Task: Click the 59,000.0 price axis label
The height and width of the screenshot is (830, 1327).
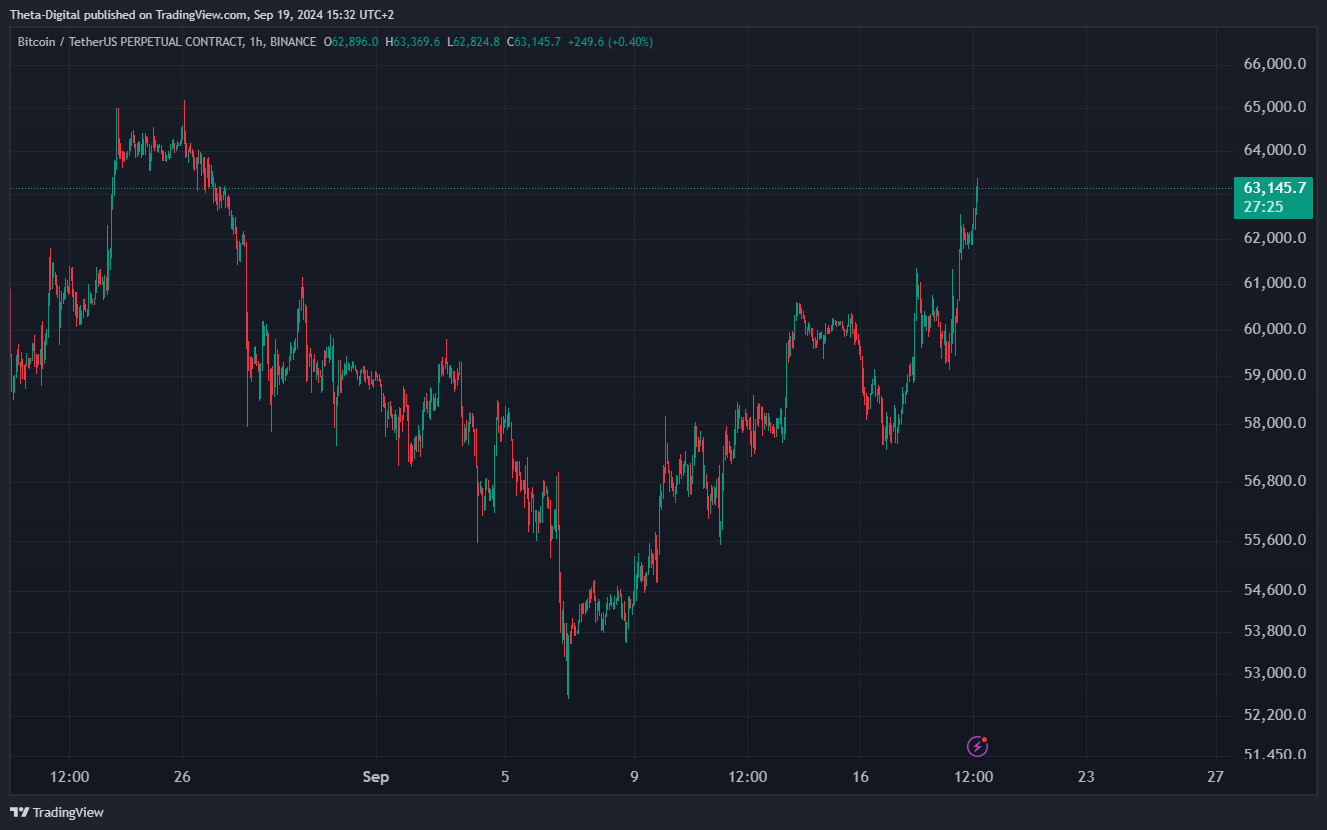Action: coord(1274,375)
